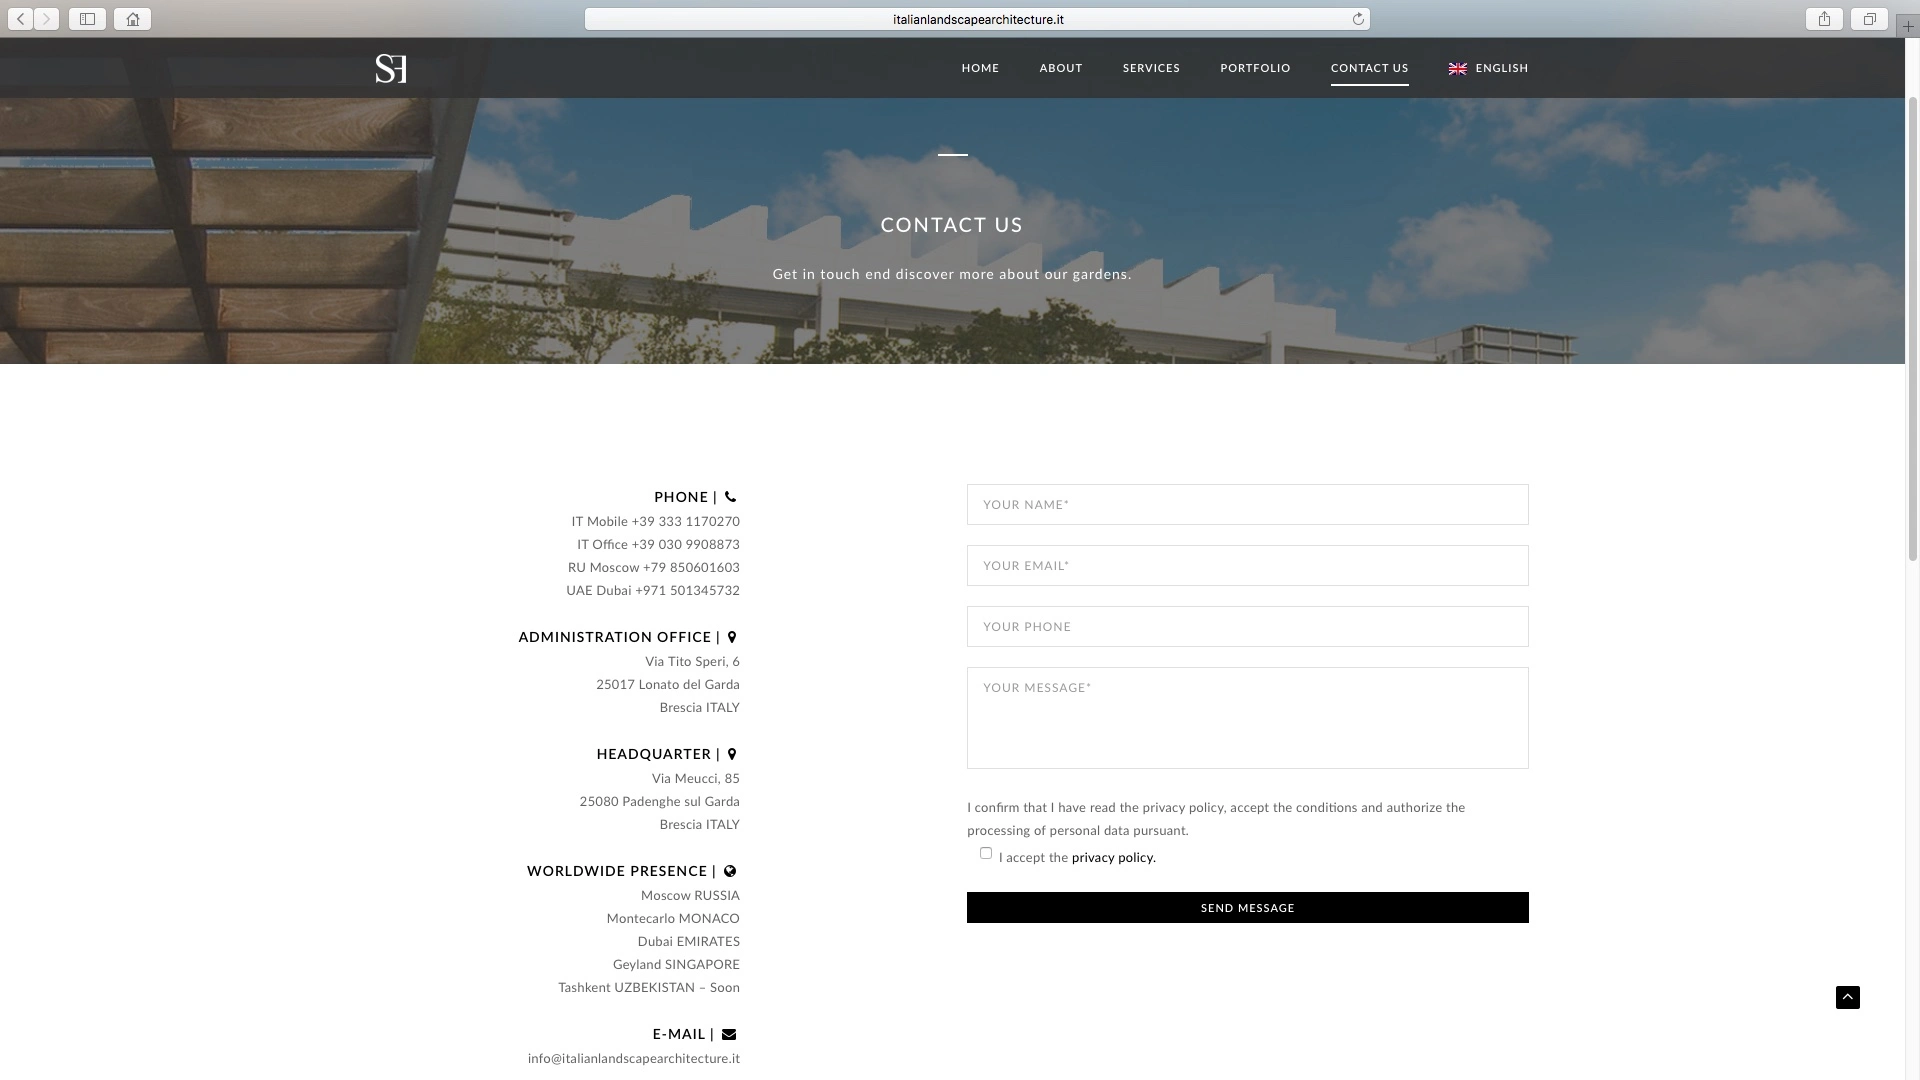Click the Send Message button
Viewport: 1920px width, 1080px height.
point(1247,907)
